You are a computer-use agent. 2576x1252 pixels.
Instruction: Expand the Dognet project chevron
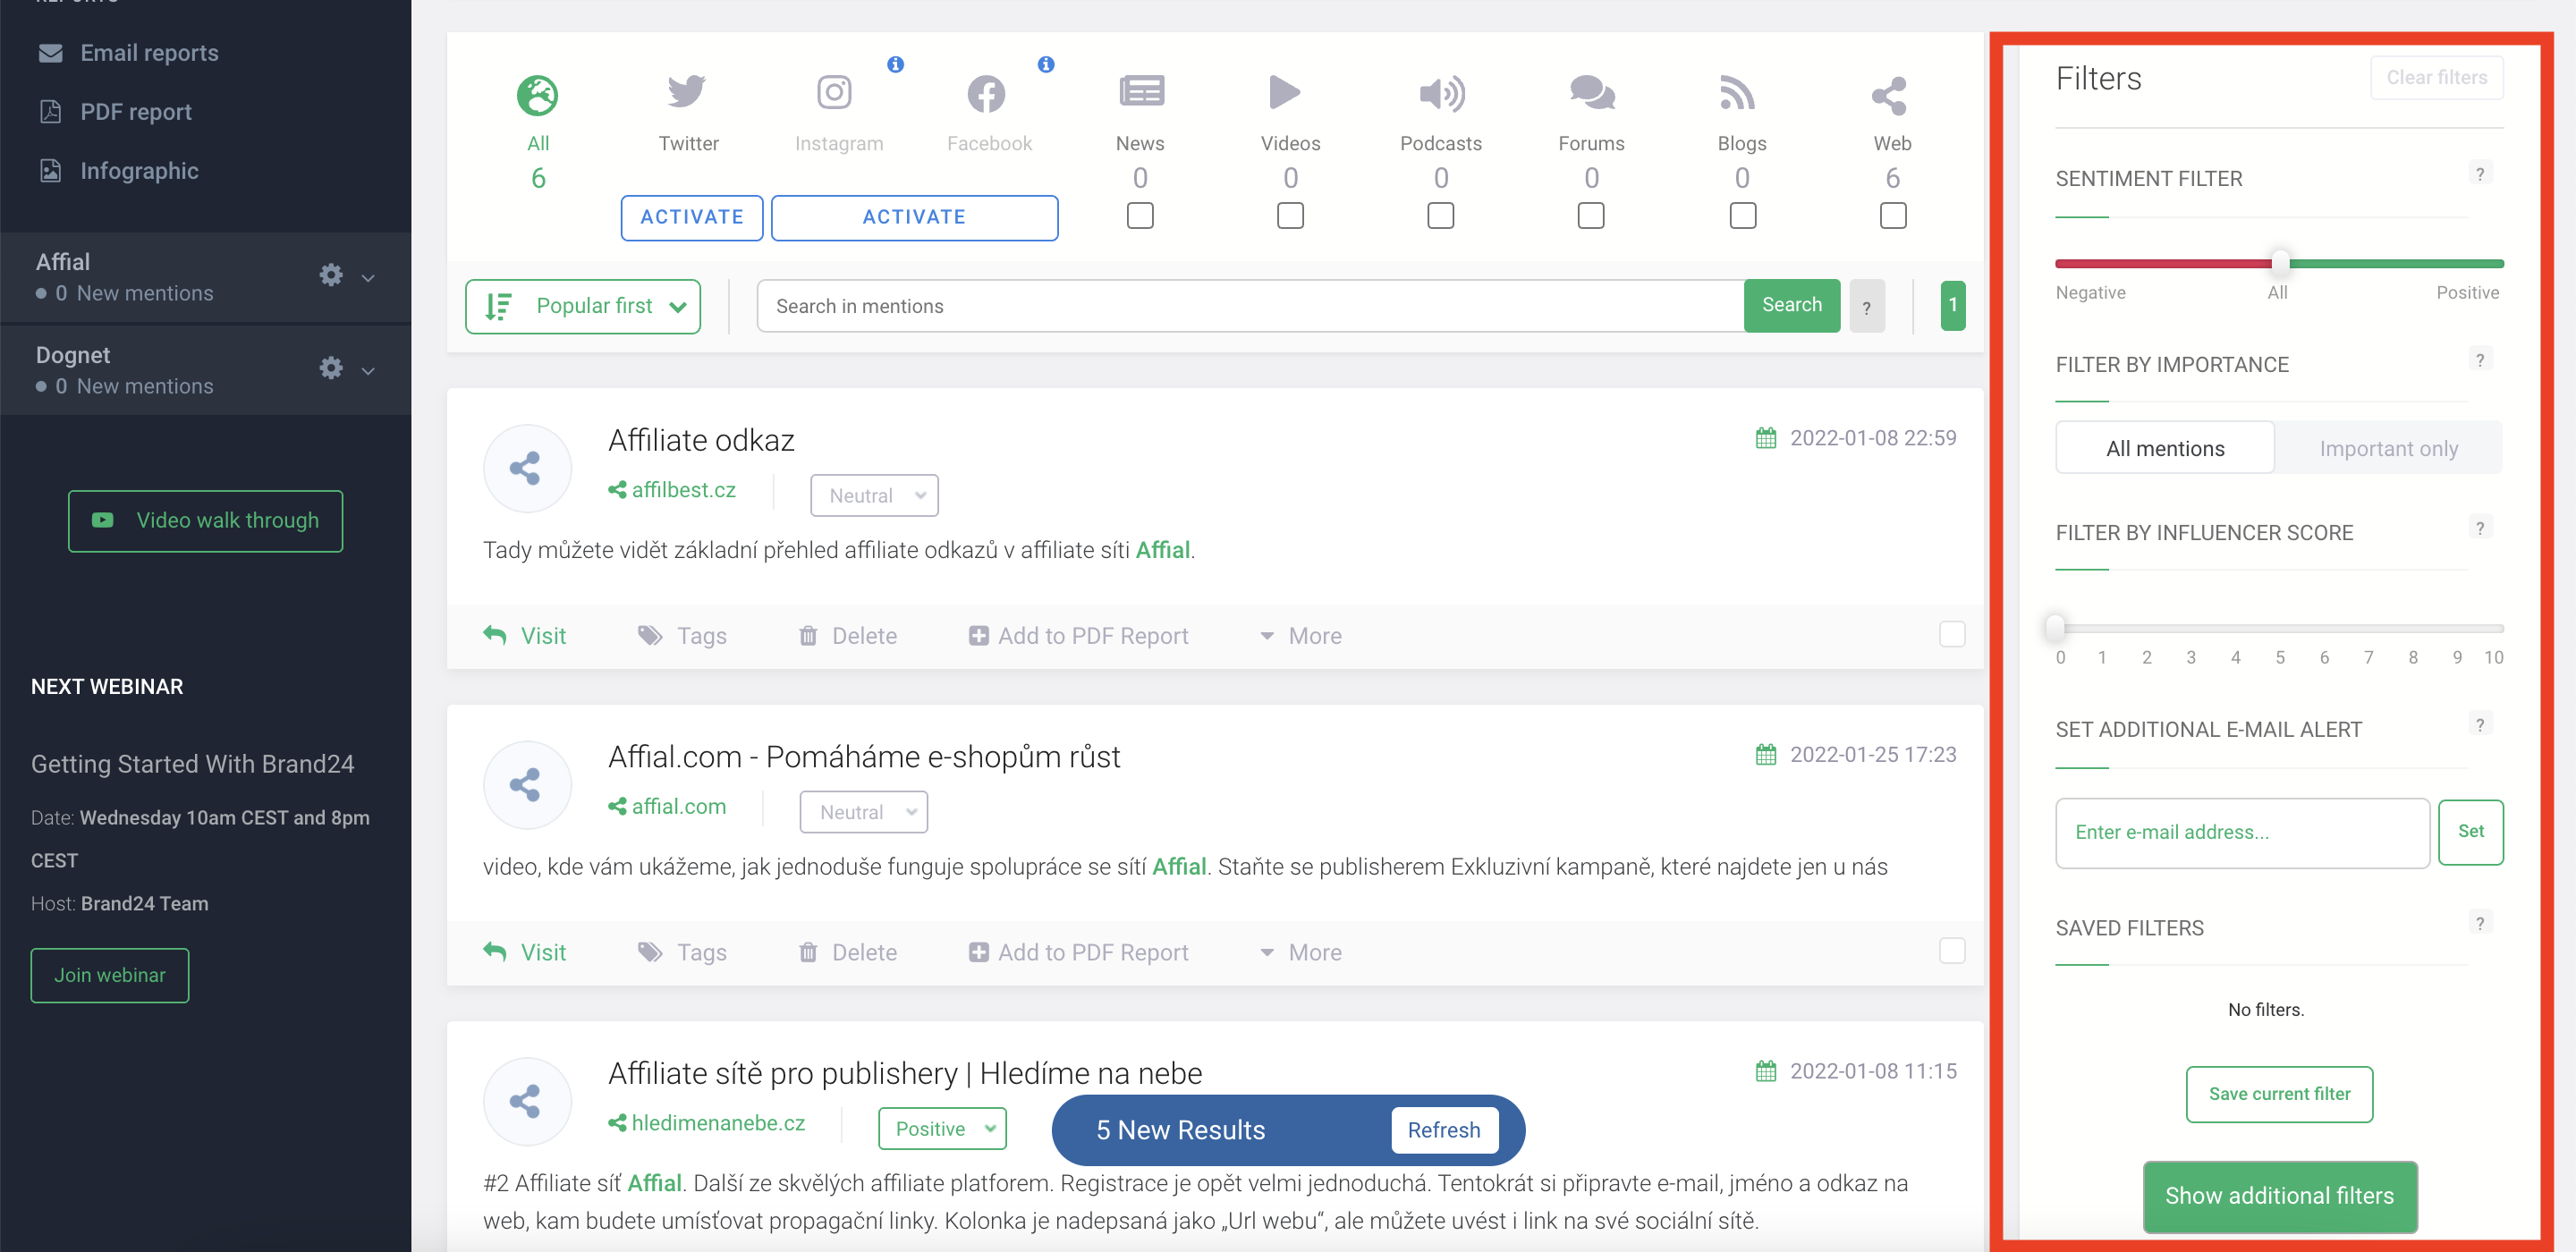pos(368,370)
